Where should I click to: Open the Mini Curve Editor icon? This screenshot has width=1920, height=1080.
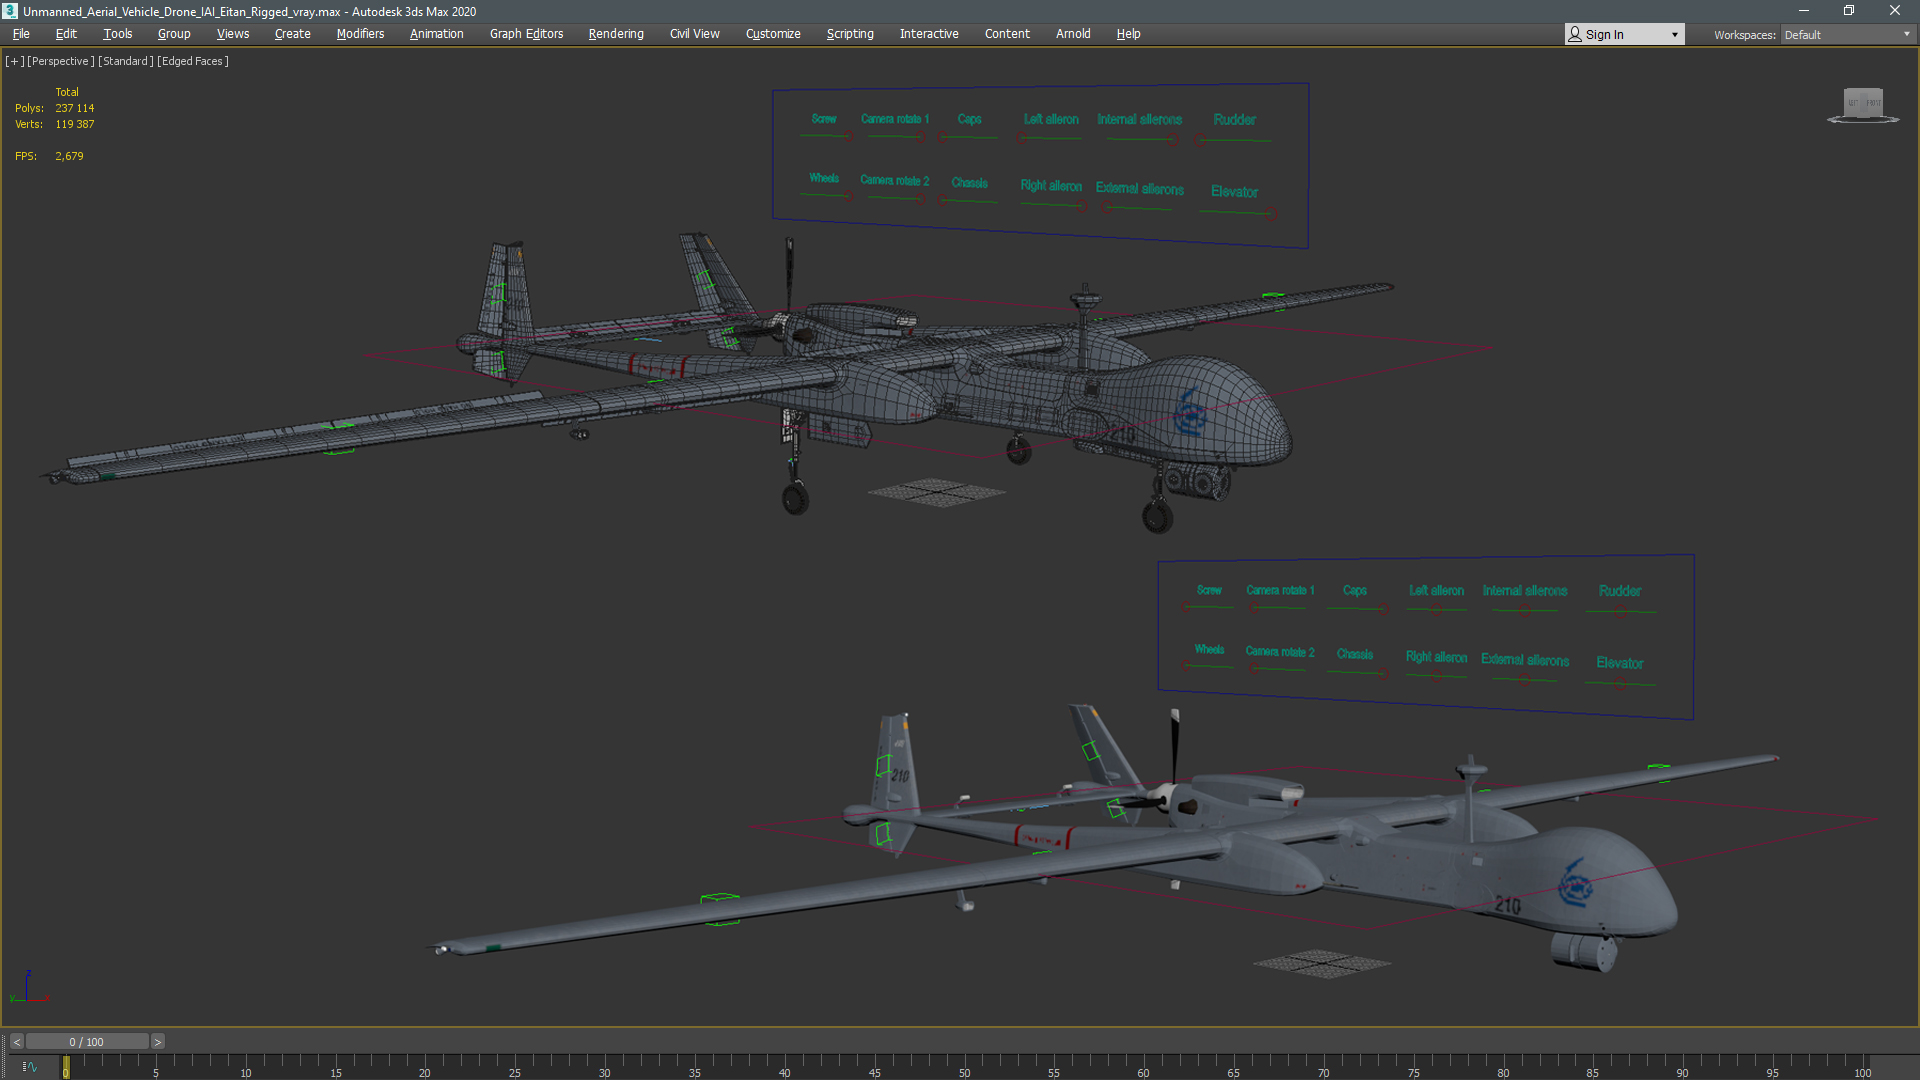[x=29, y=1067]
